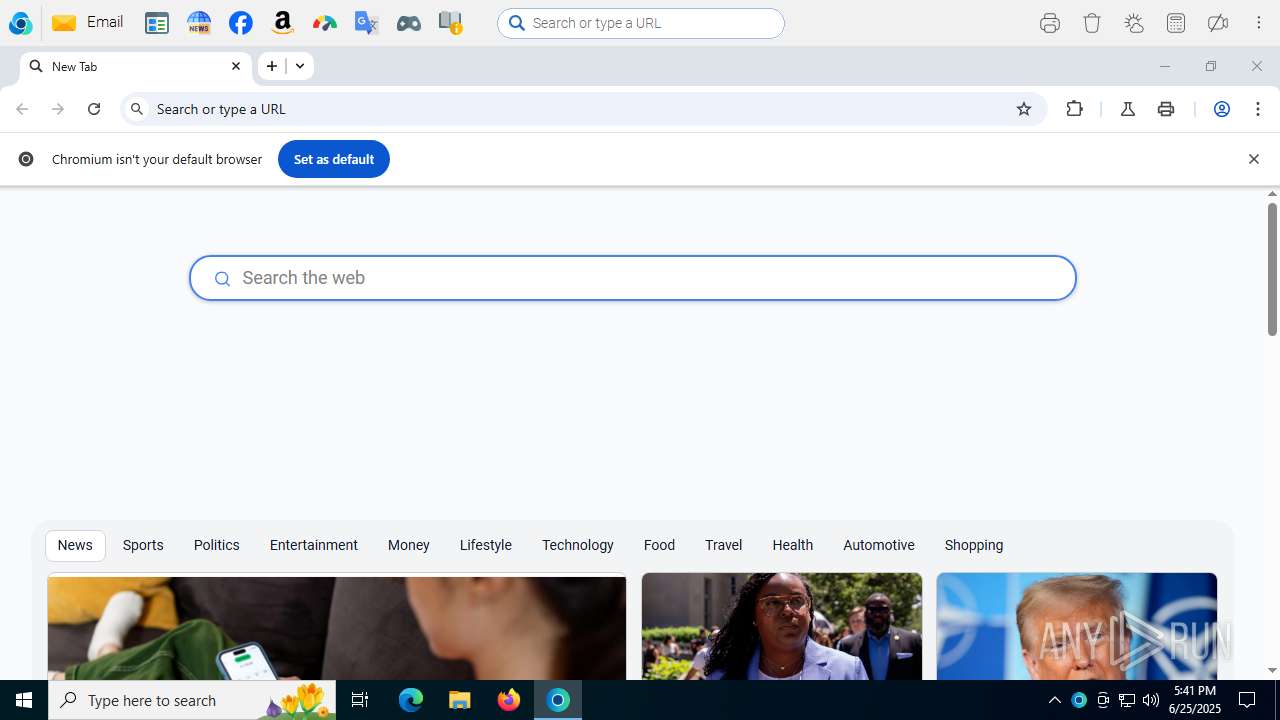
Task: Dismiss the default browser infobar
Action: (1253, 159)
